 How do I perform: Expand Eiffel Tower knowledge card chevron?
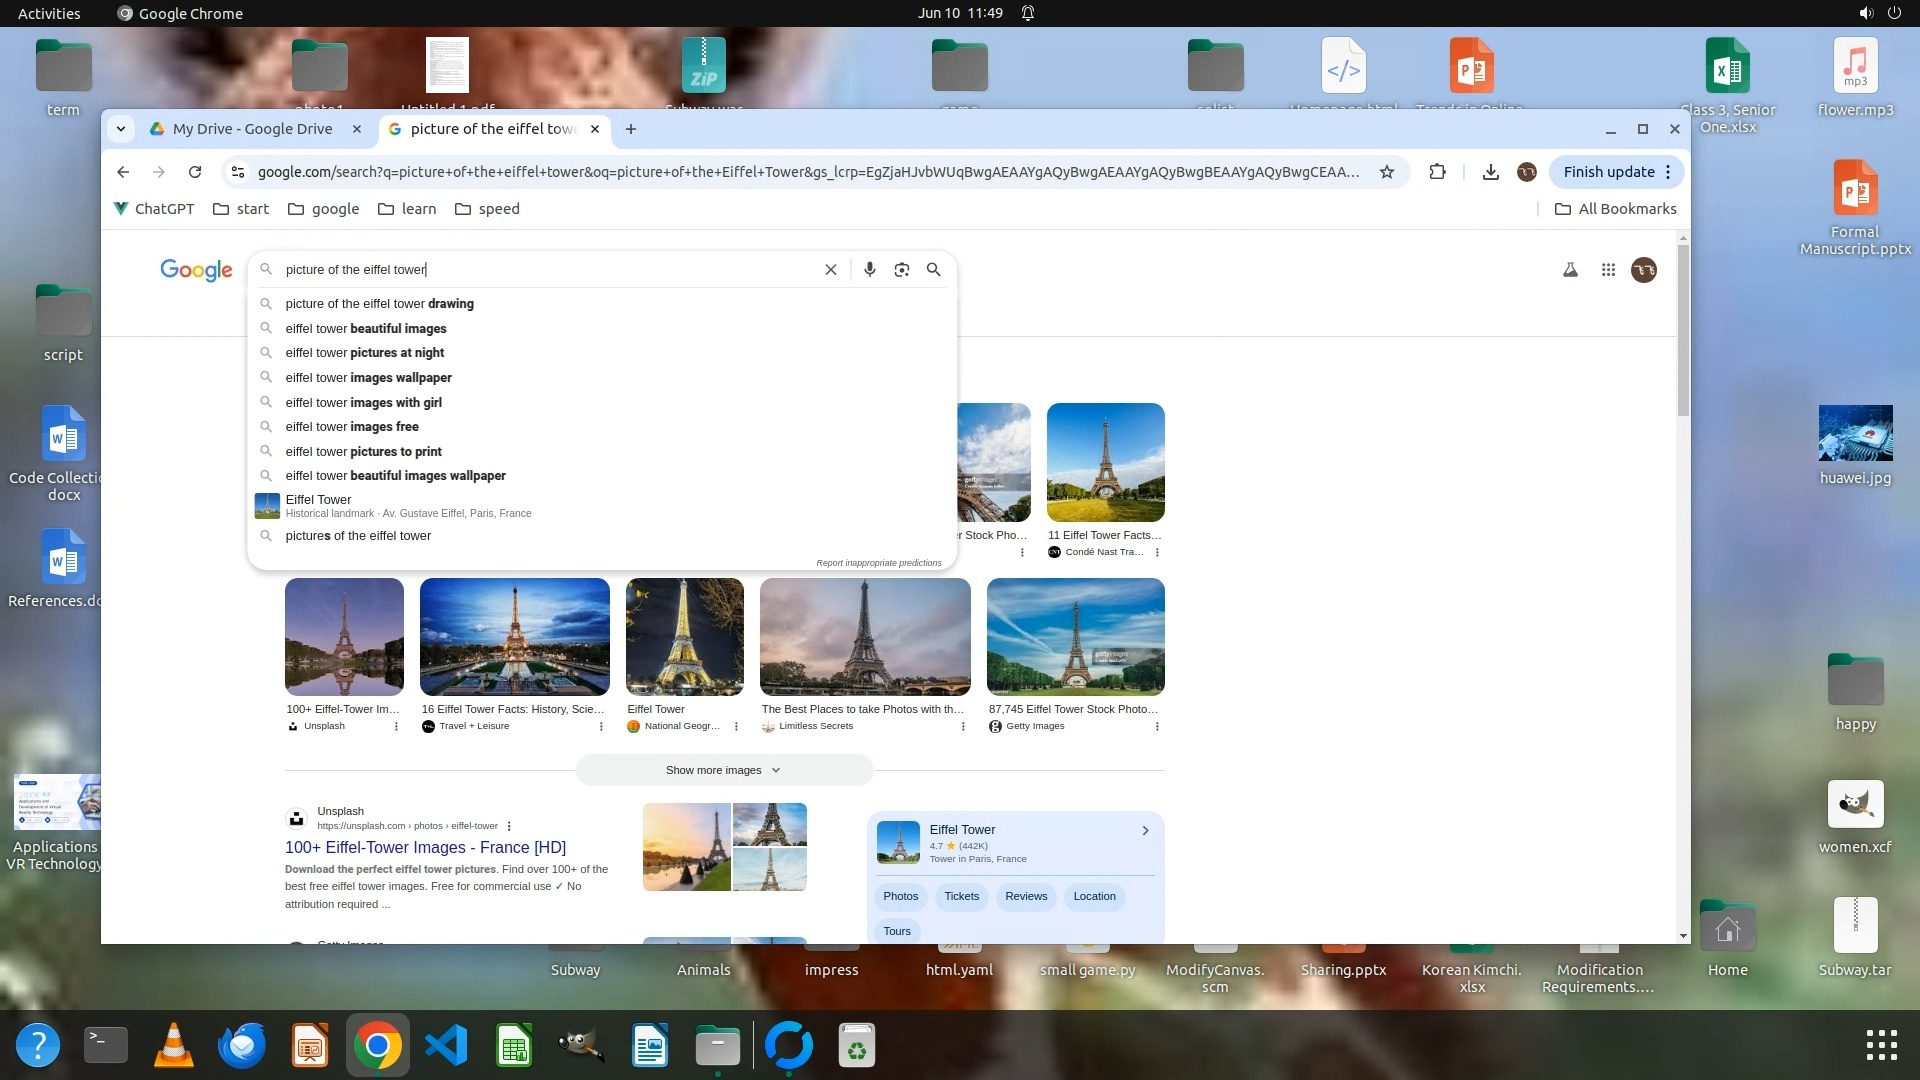coord(1145,831)
